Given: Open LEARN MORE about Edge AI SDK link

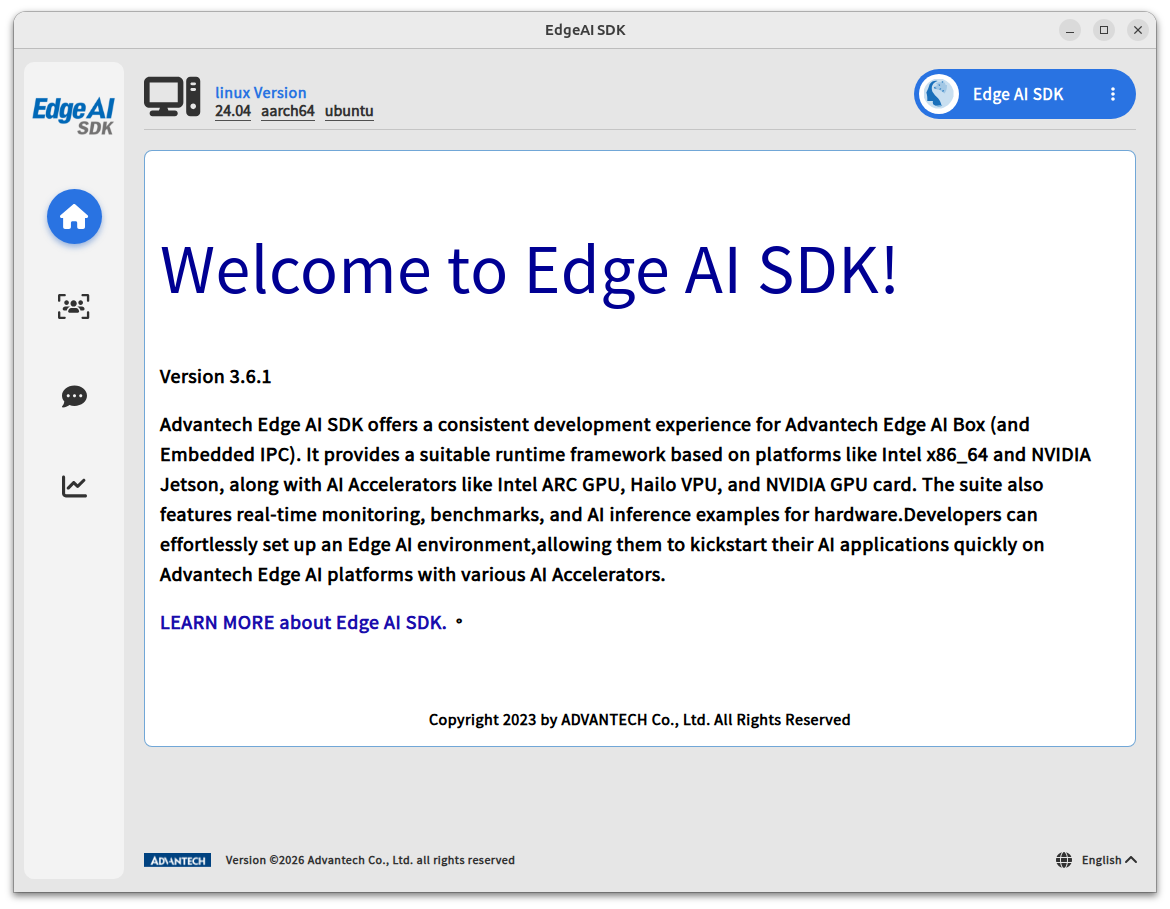Looking at the screenshot, I should pyautogui.click(x=303, y=622).
